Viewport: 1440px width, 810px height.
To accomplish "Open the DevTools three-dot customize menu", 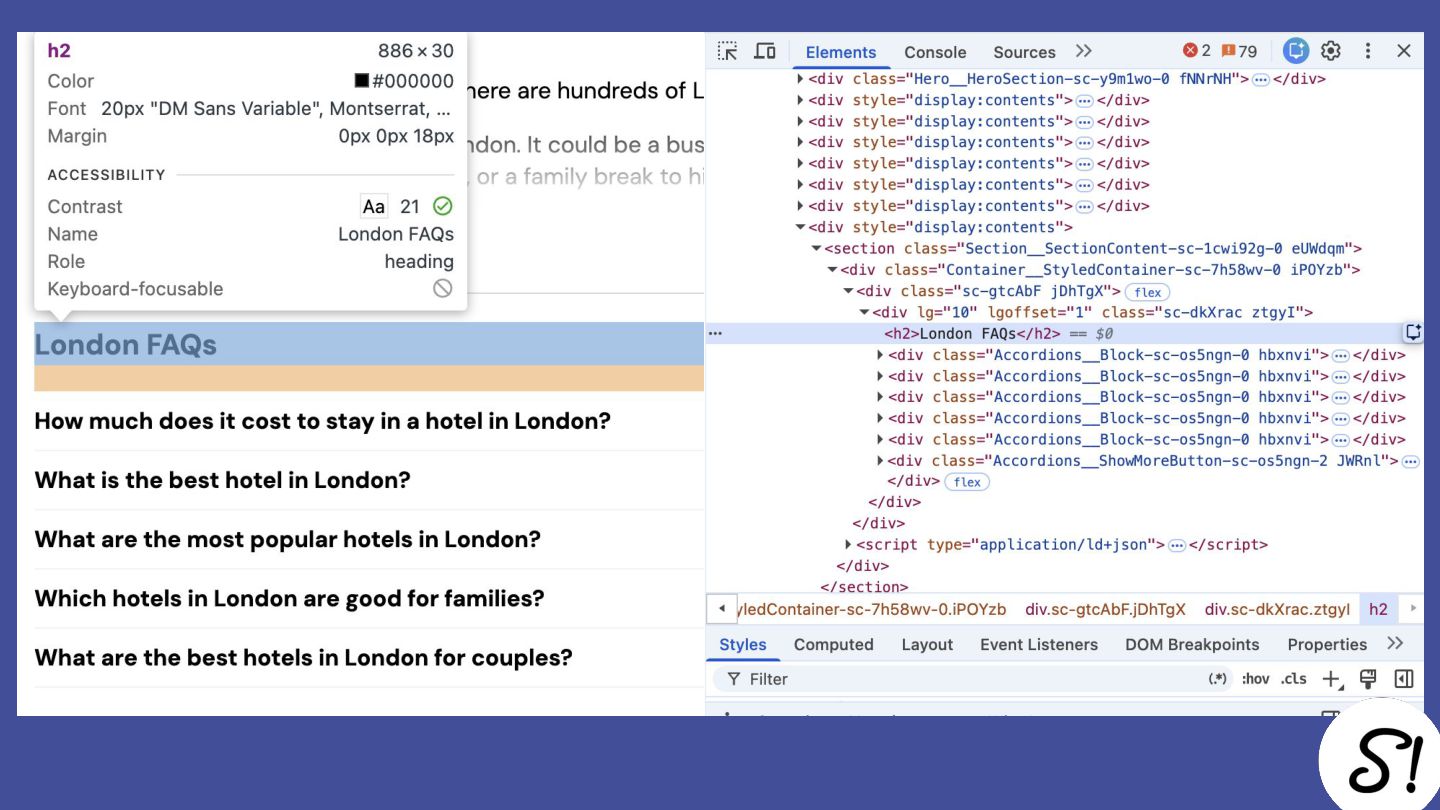I will pyautogui.click(x=1368, y=51).
